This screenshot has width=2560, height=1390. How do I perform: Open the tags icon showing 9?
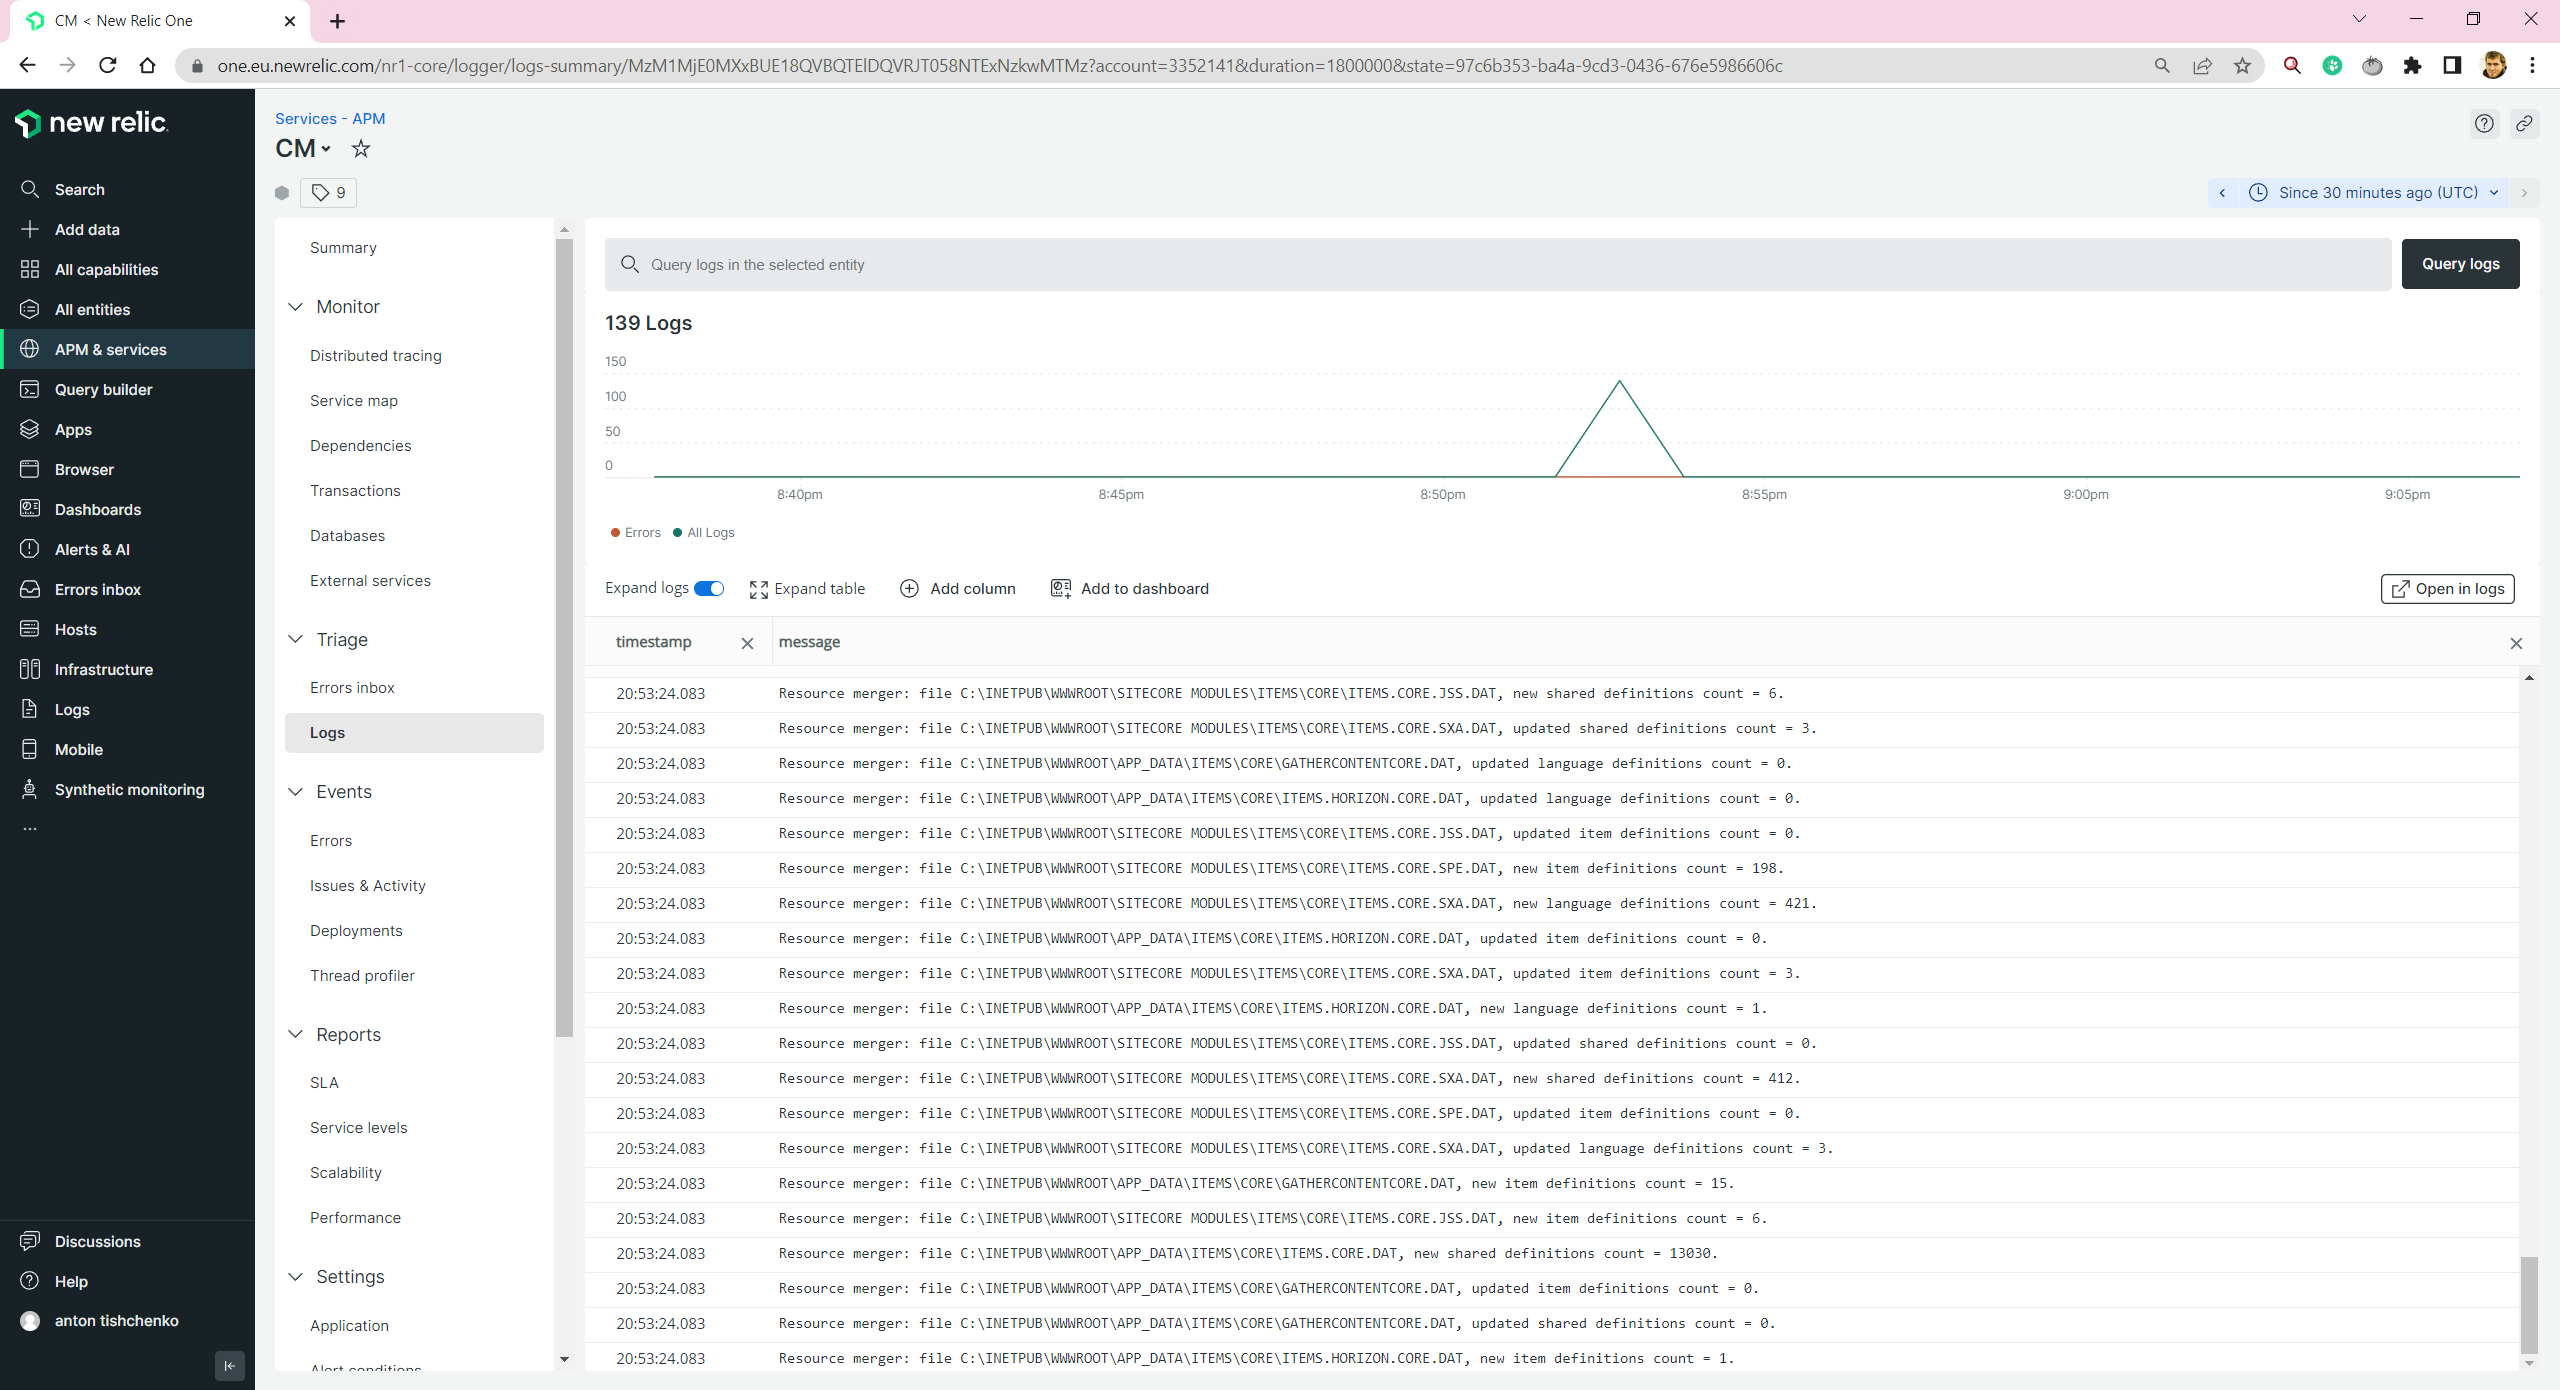[x=328, y=192]
